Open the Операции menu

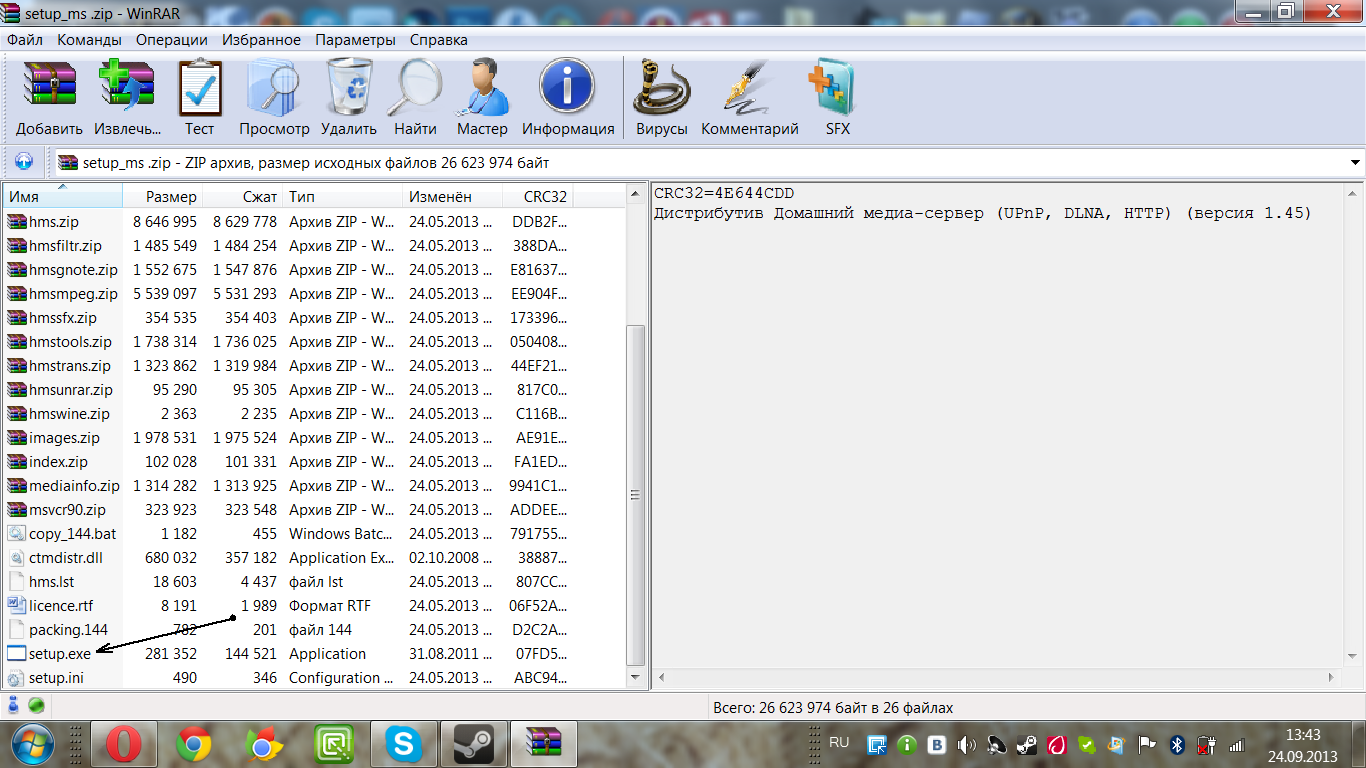(171, 40)
